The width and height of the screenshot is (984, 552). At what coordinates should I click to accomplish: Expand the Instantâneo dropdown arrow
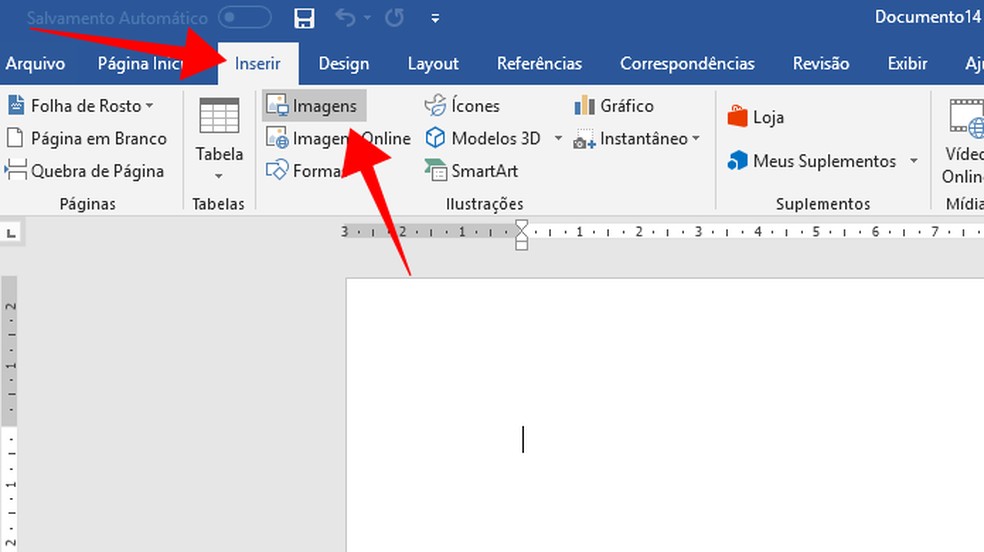click(696, 138)
